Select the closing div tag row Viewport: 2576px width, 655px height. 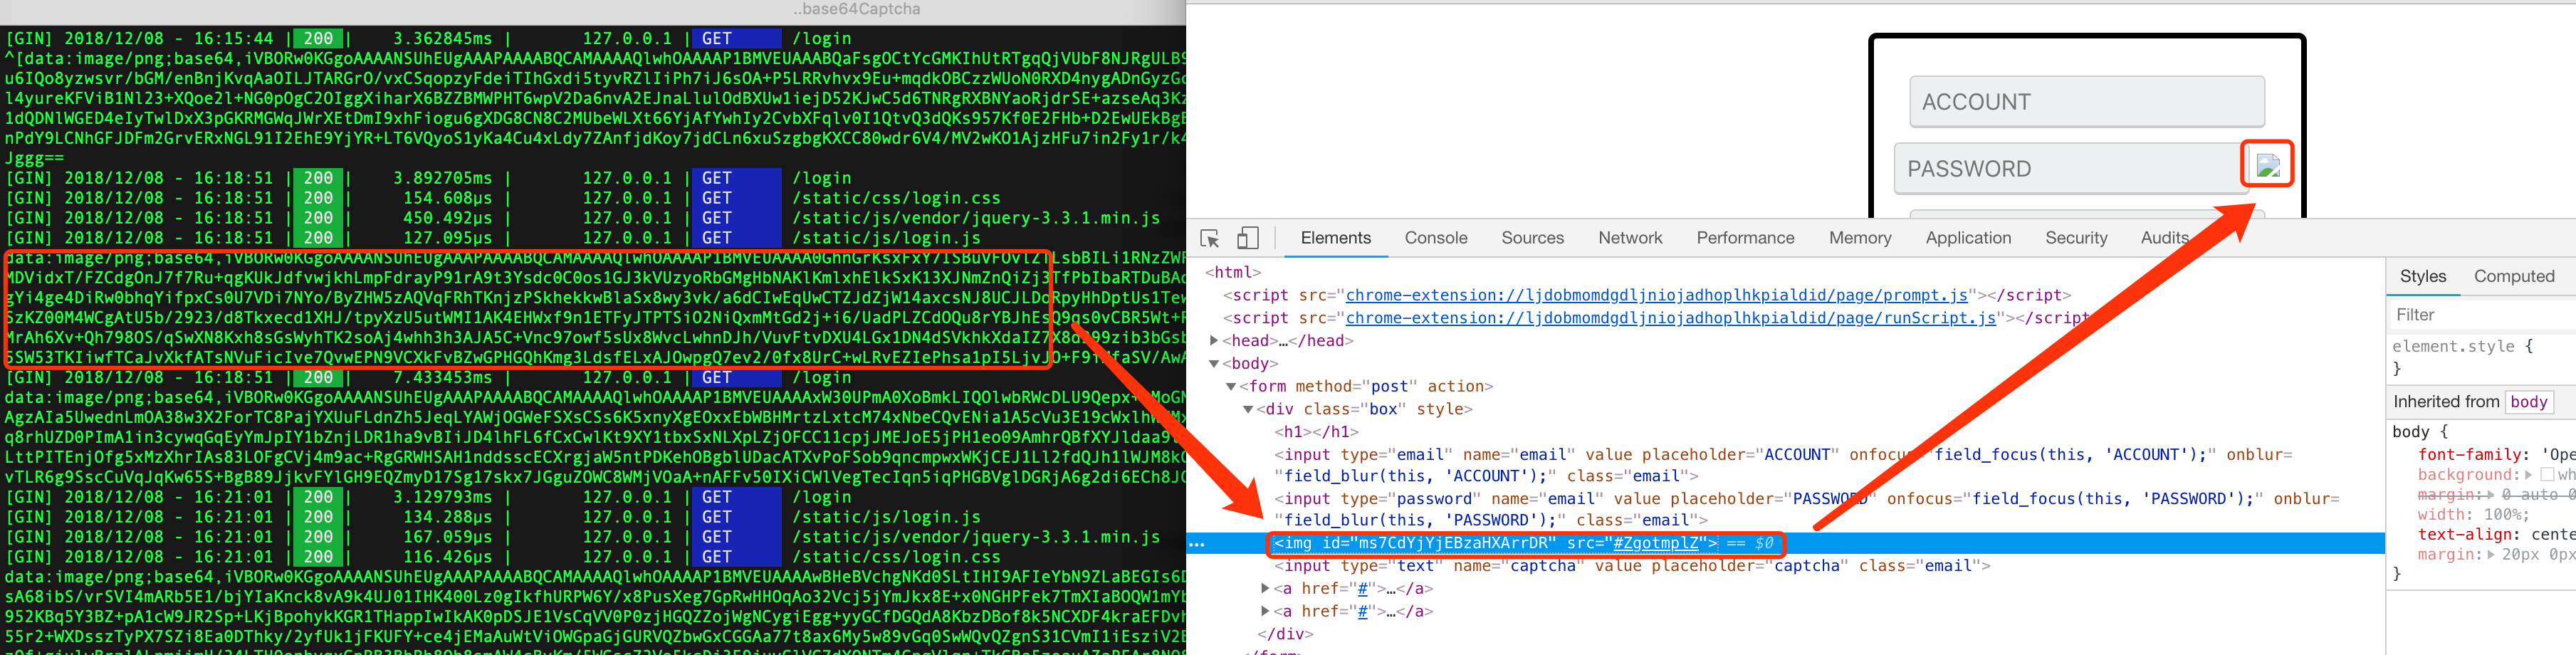pos(1285,634)
